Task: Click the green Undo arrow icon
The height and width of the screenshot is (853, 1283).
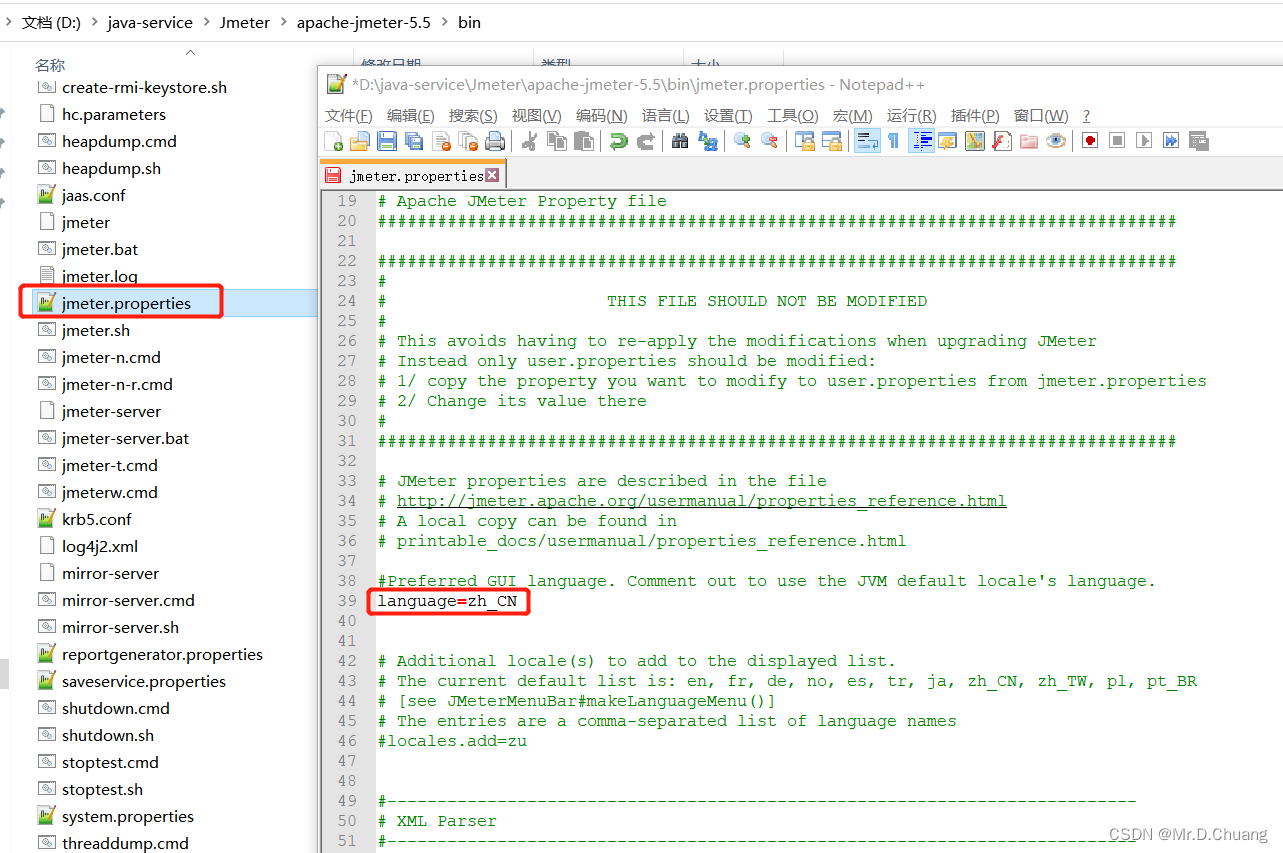Action: click(x=620, y=141)
